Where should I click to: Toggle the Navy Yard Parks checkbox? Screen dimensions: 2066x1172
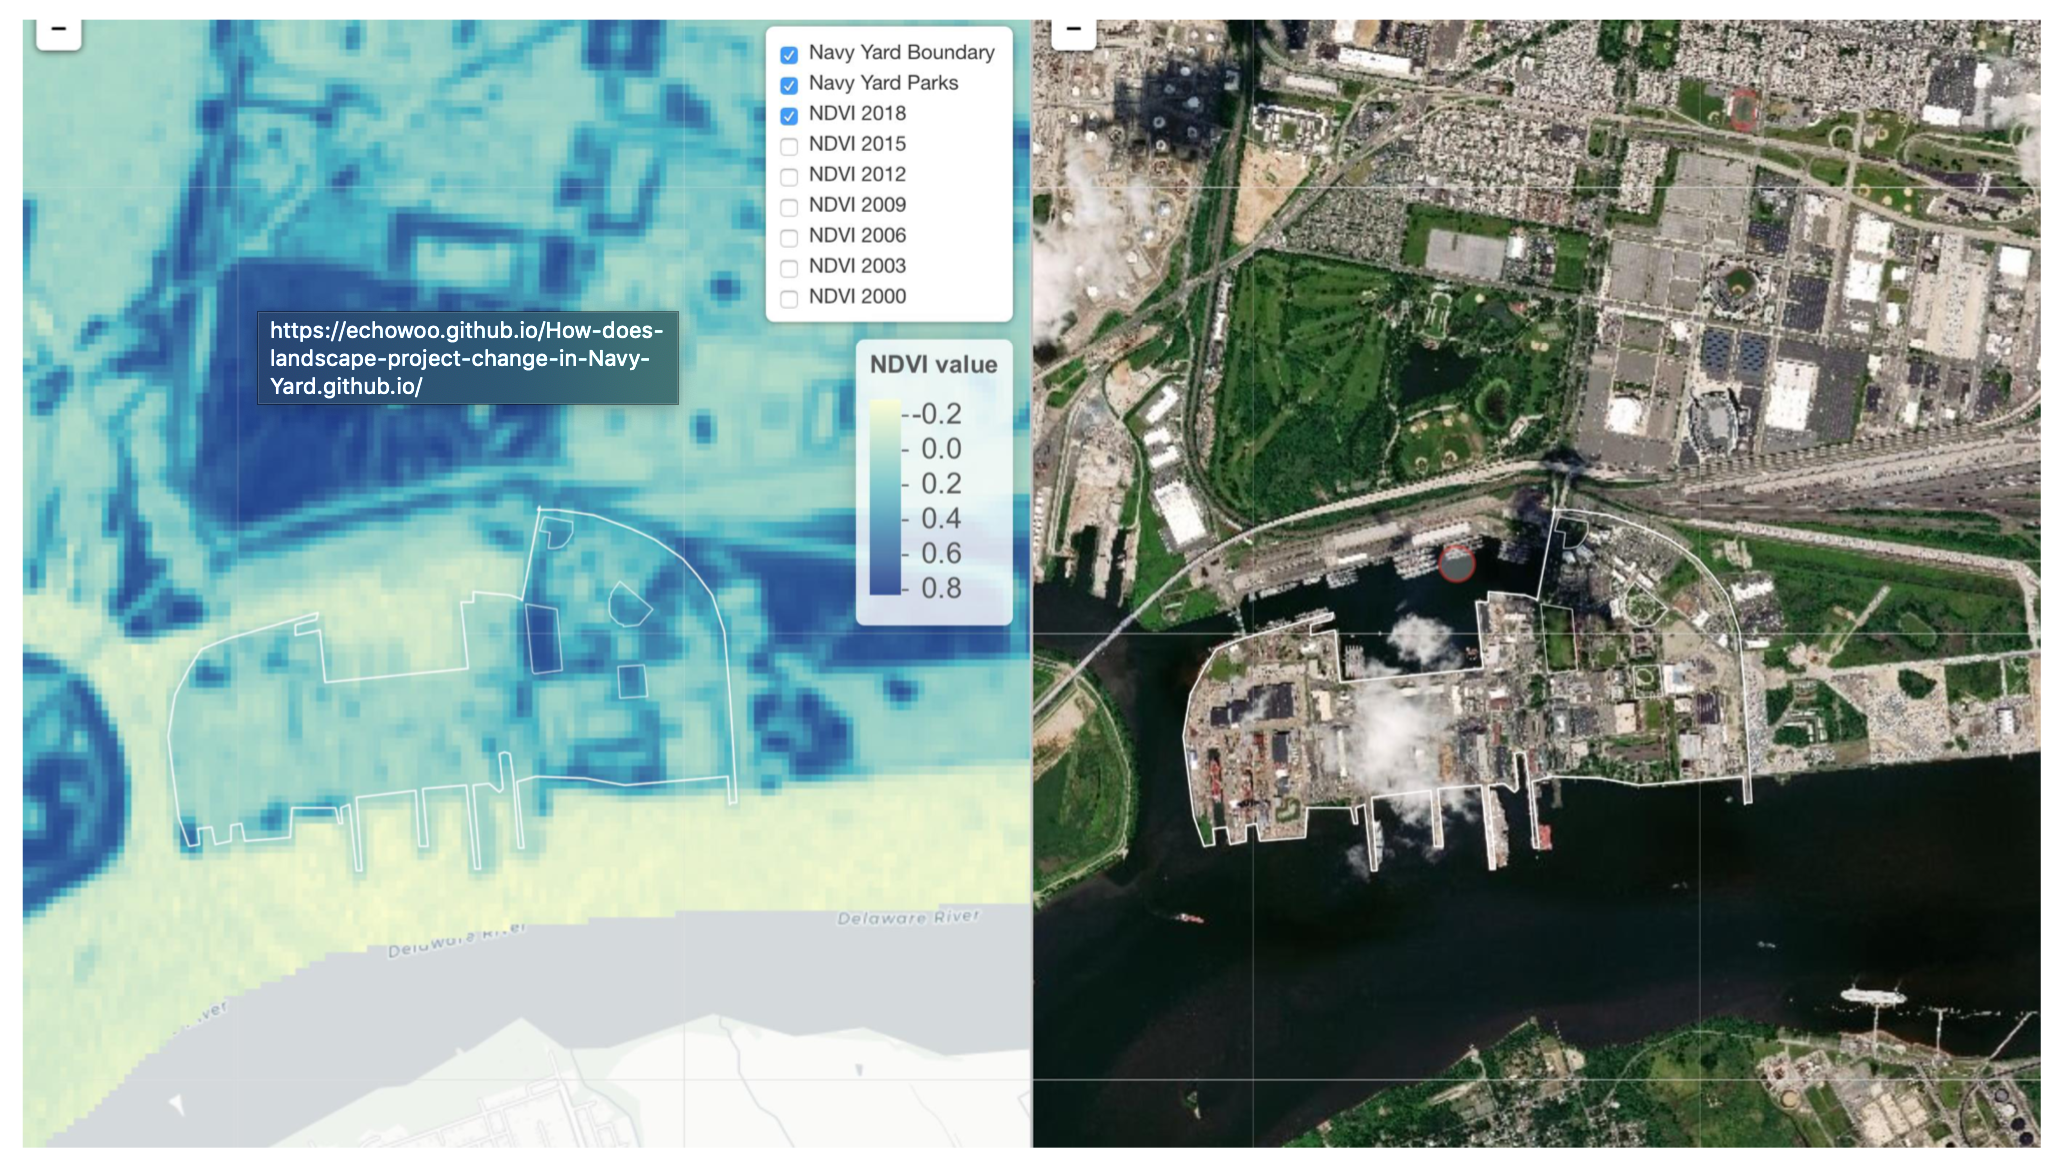coord(789,85)
